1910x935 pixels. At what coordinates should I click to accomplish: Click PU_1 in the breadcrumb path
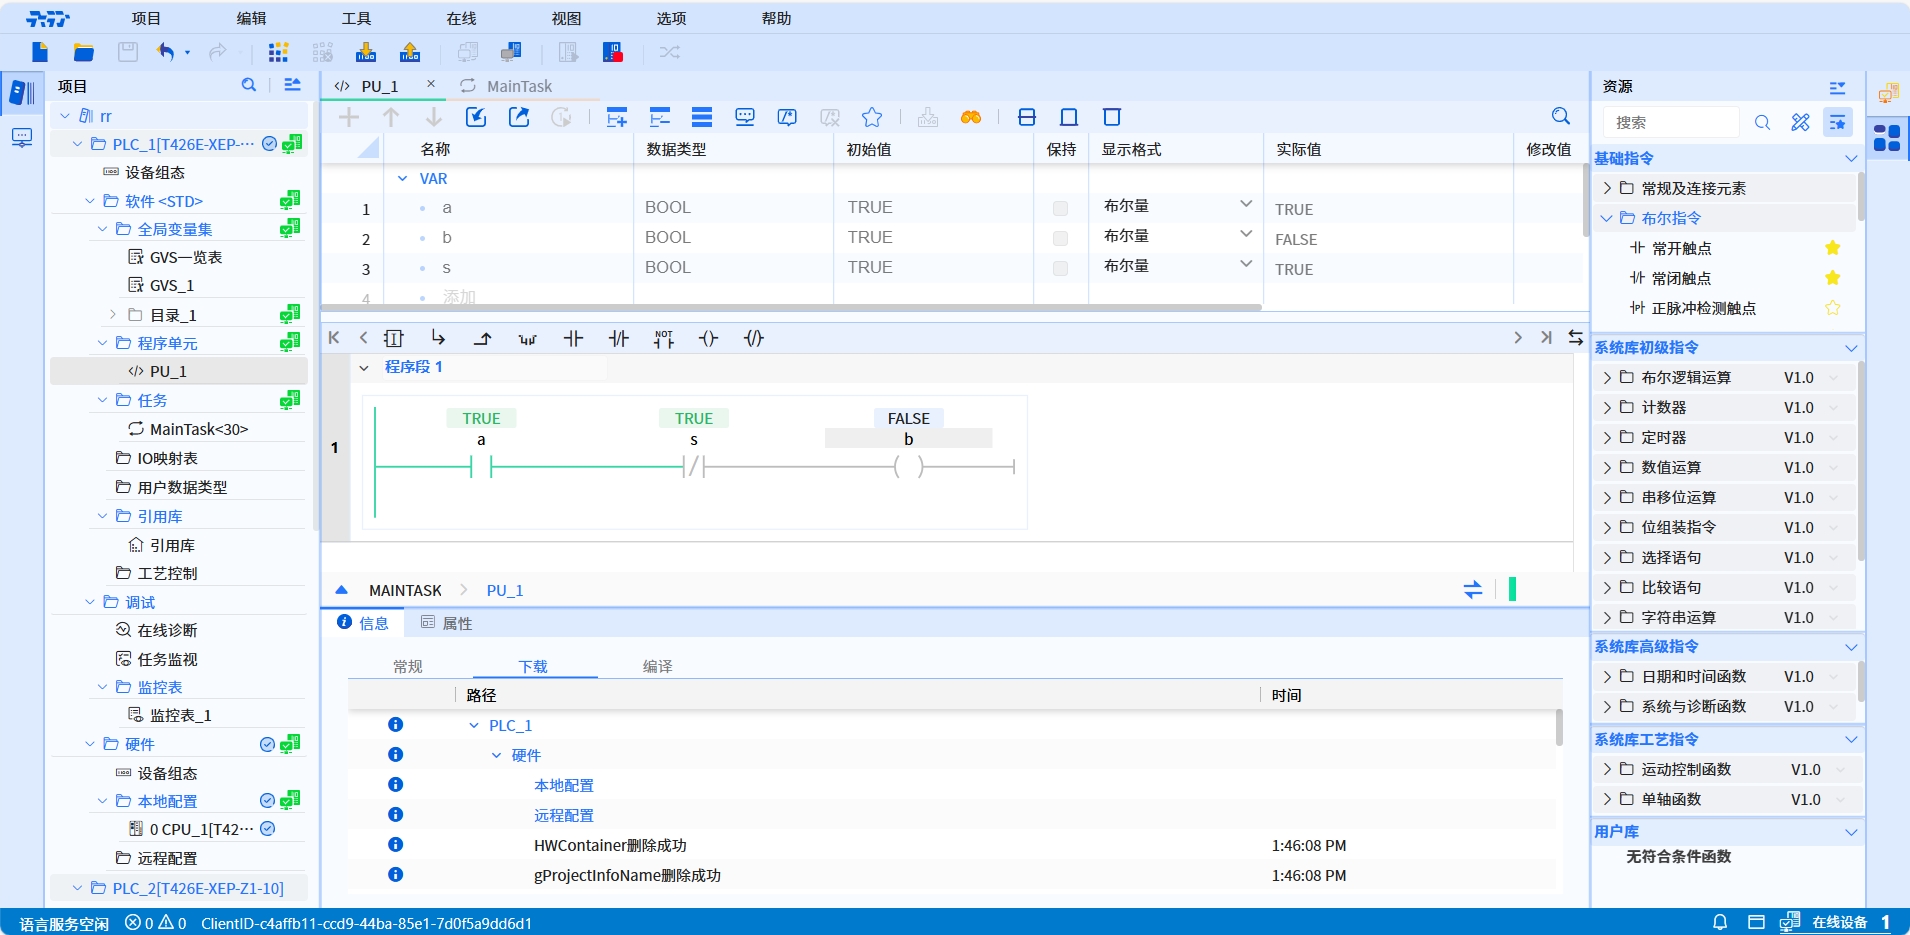pyautogui.click(x=504, y=591)
